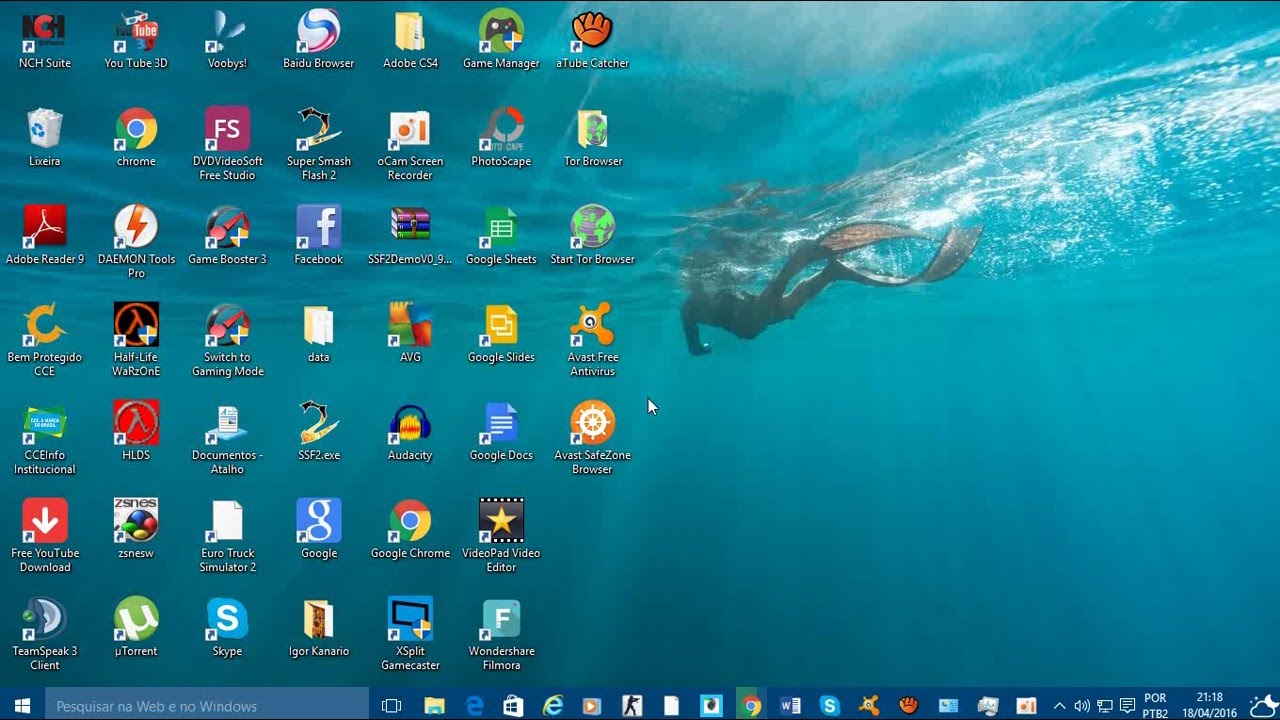This screenshot has width=1280, height=720.
Task: Select the VideoPad Video Editor icon
Action: (501, 537)
